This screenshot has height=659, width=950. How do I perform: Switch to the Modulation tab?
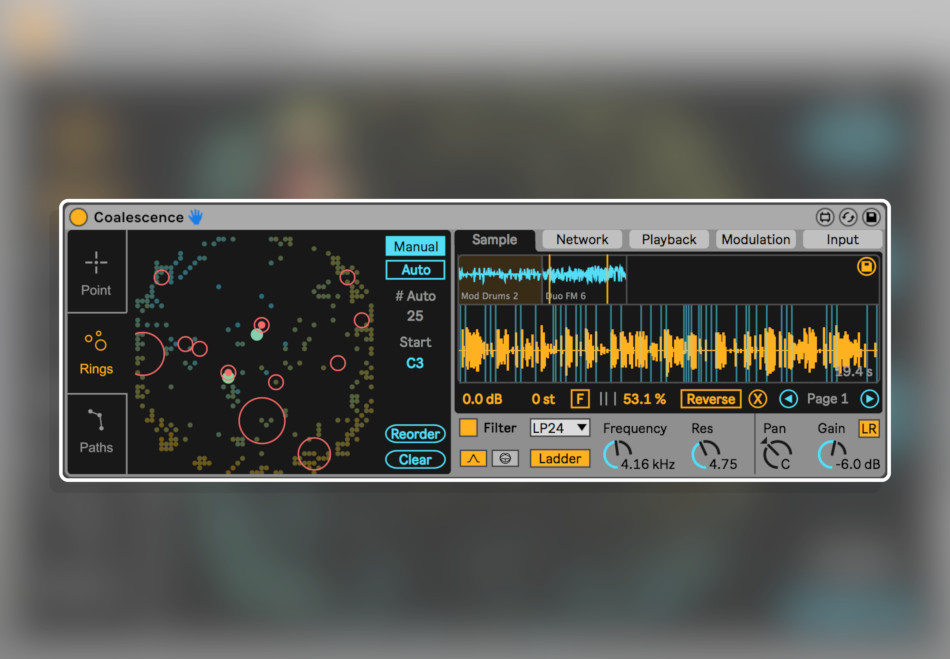click(x=756, y=240)
